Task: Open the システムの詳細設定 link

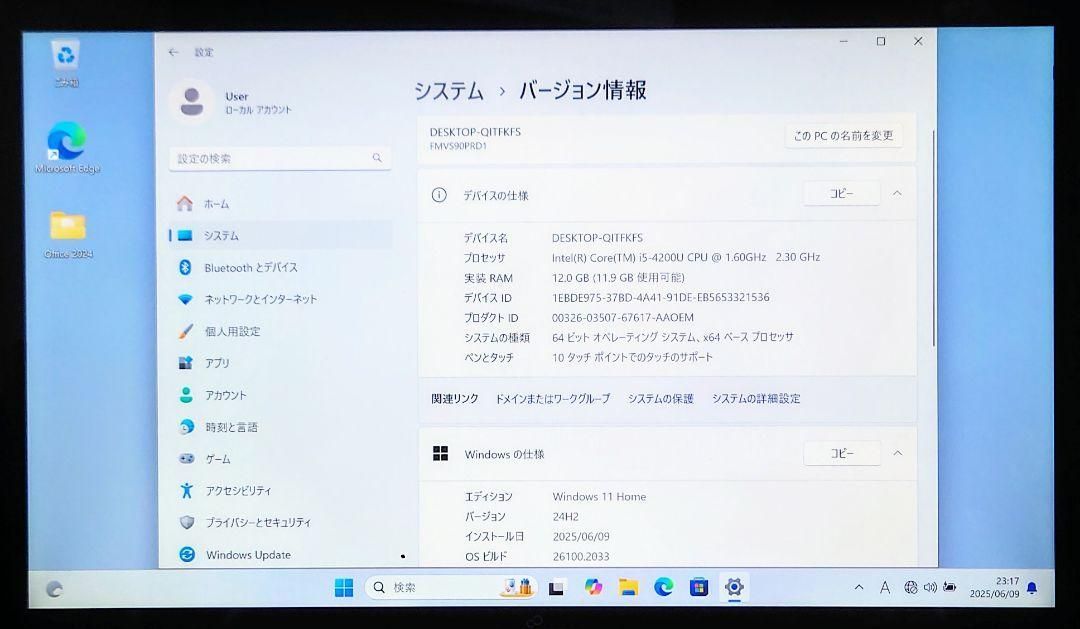Action: point(756,399)
